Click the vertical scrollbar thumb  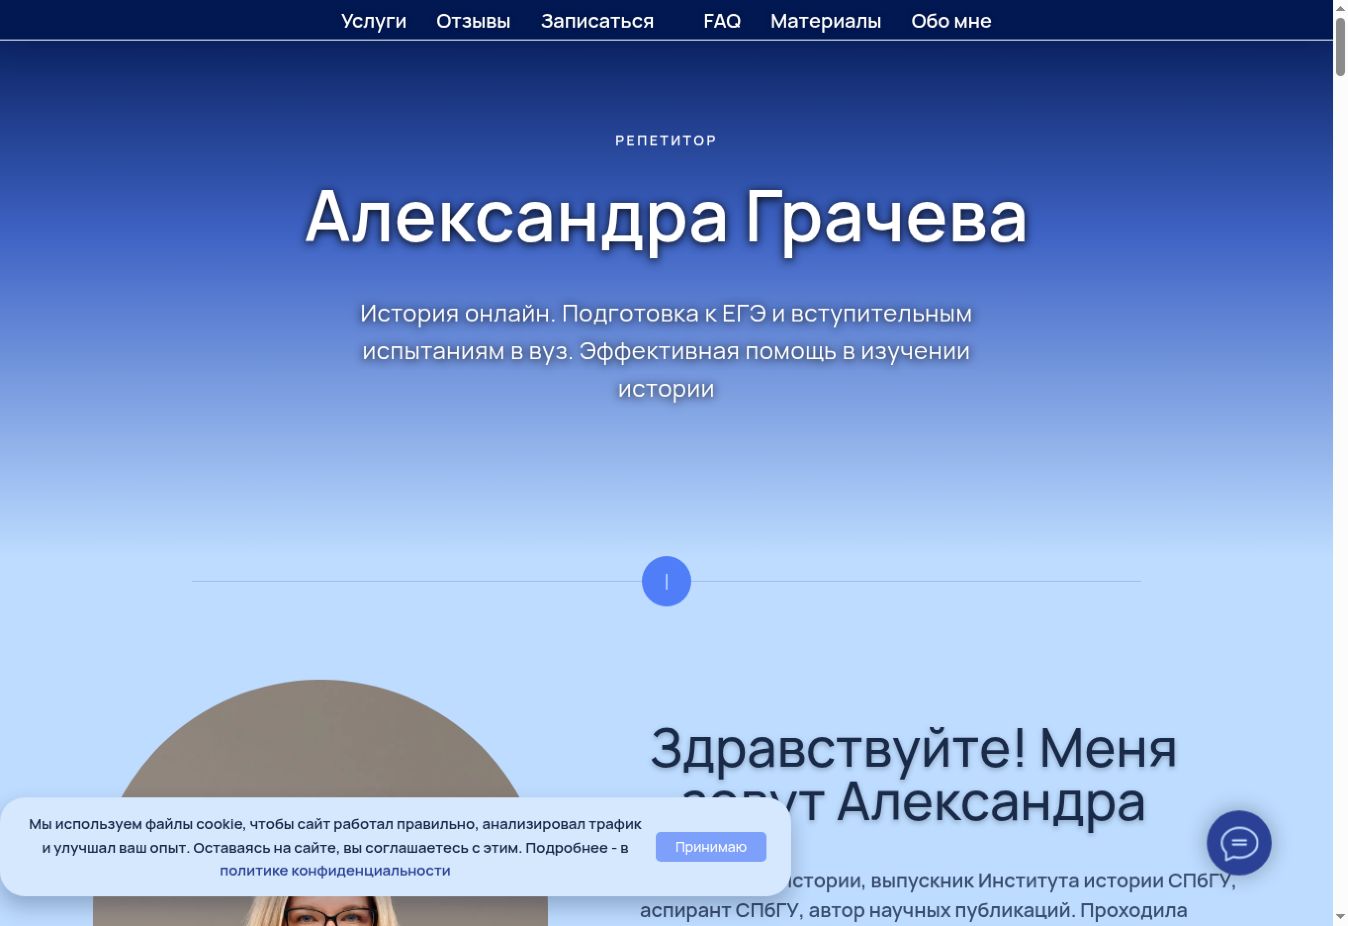coord(1340,46)
